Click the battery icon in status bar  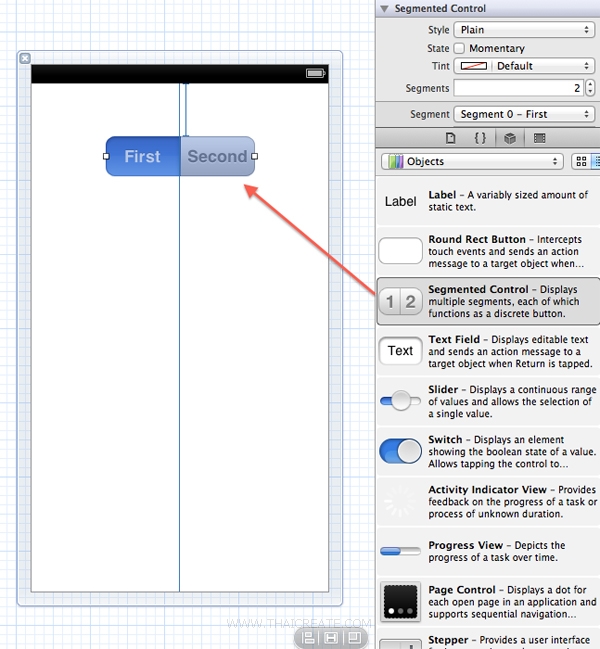[x=316, y=73]
